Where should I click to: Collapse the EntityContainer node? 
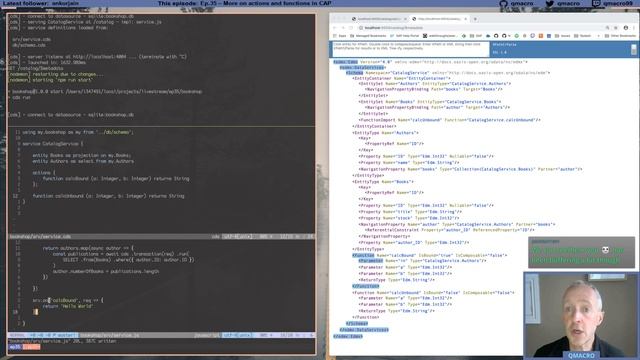pyautogui.click(x=402, y=78)
